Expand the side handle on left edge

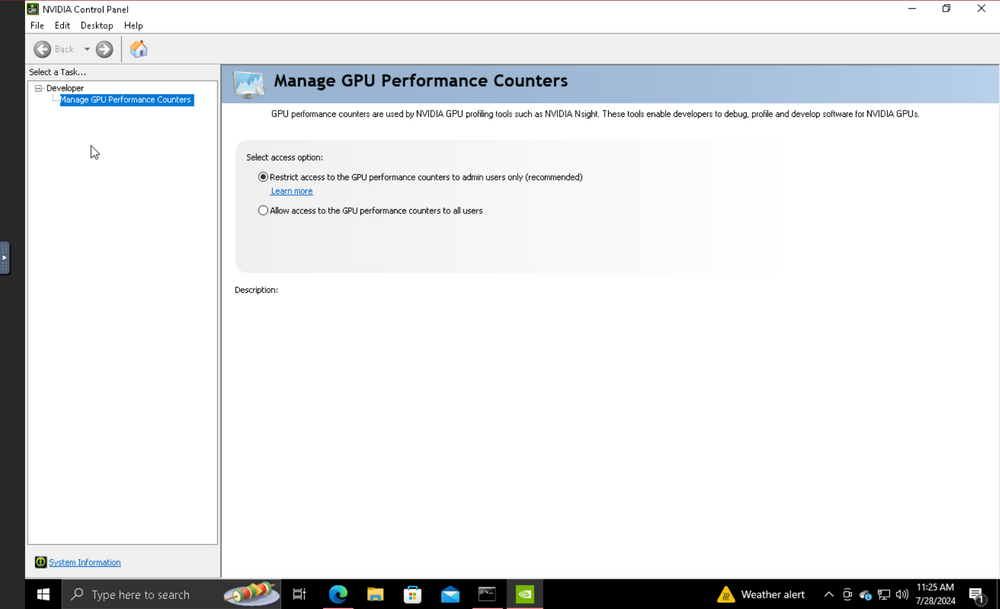(4, 258)
